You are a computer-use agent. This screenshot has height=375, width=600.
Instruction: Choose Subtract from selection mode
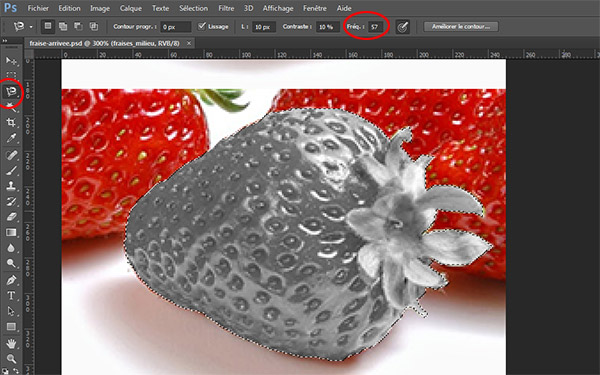click(x=78, y=26)
